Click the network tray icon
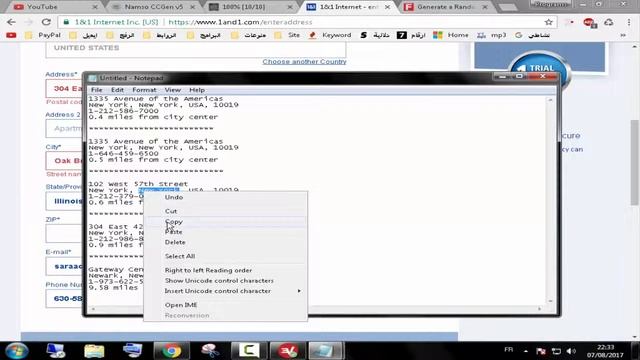640x360 pixels. [556, 351]
